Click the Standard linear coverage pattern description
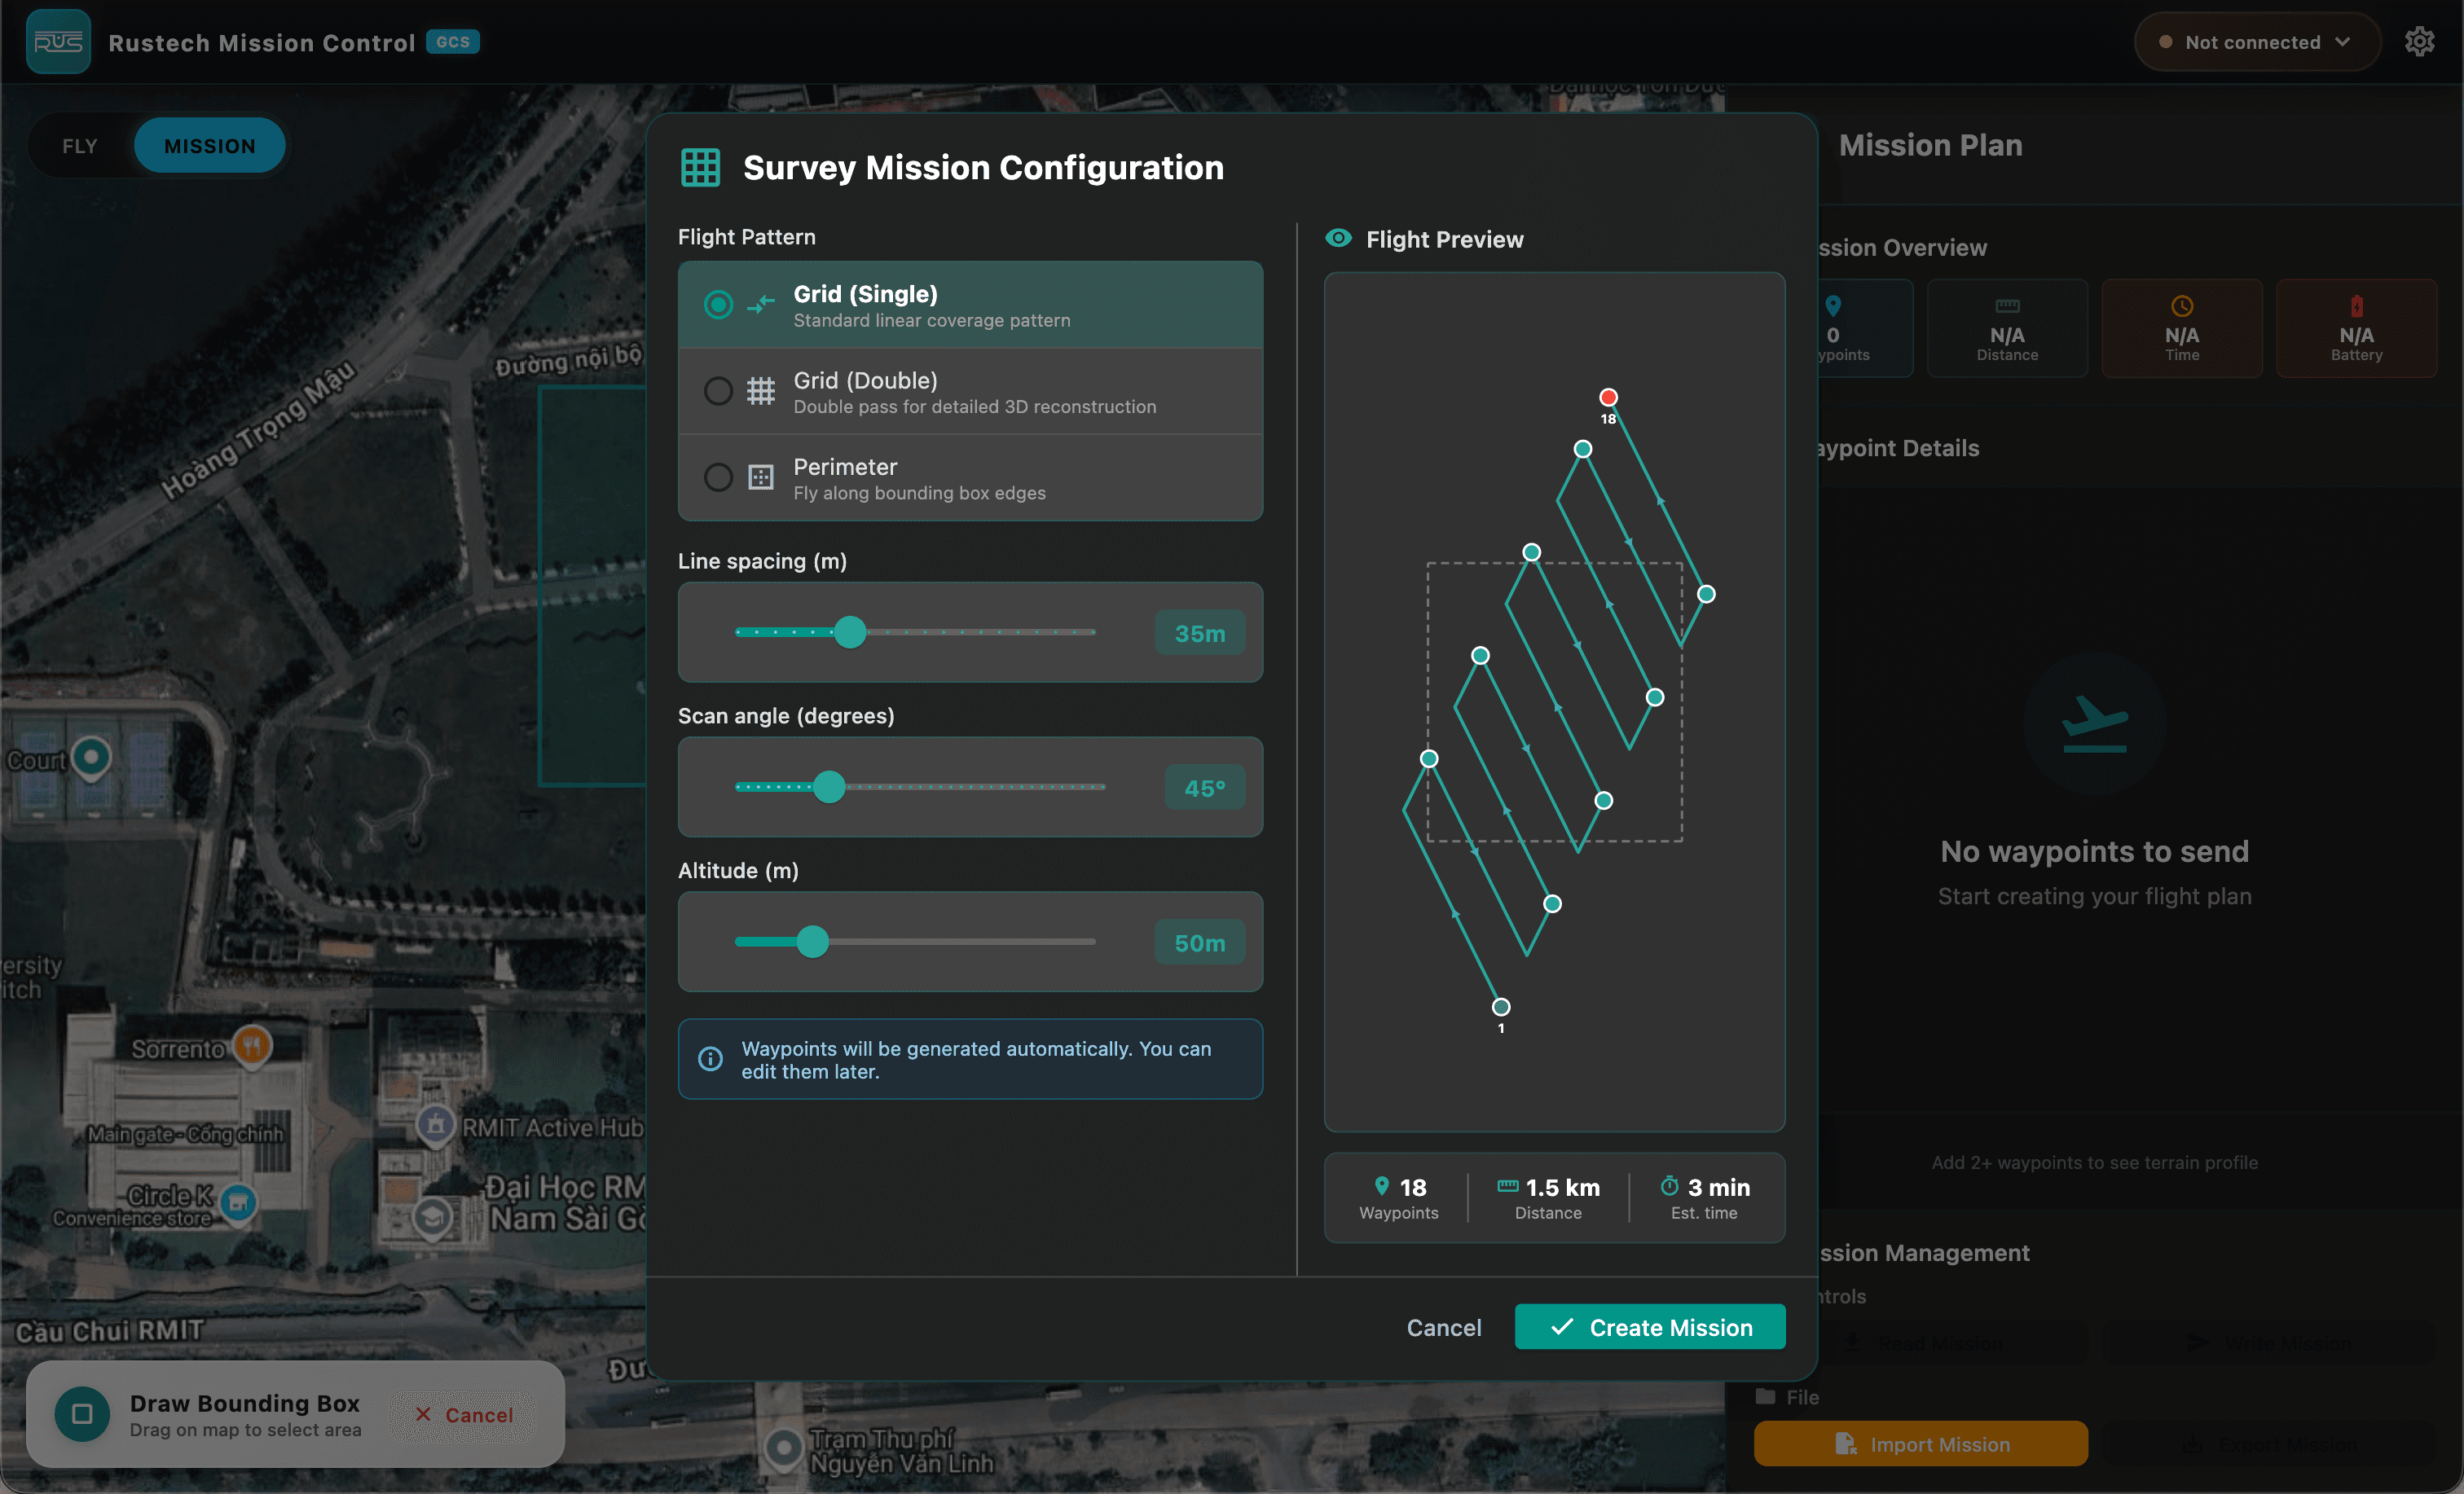The image size is (2464, 1494). pos(931,320)
